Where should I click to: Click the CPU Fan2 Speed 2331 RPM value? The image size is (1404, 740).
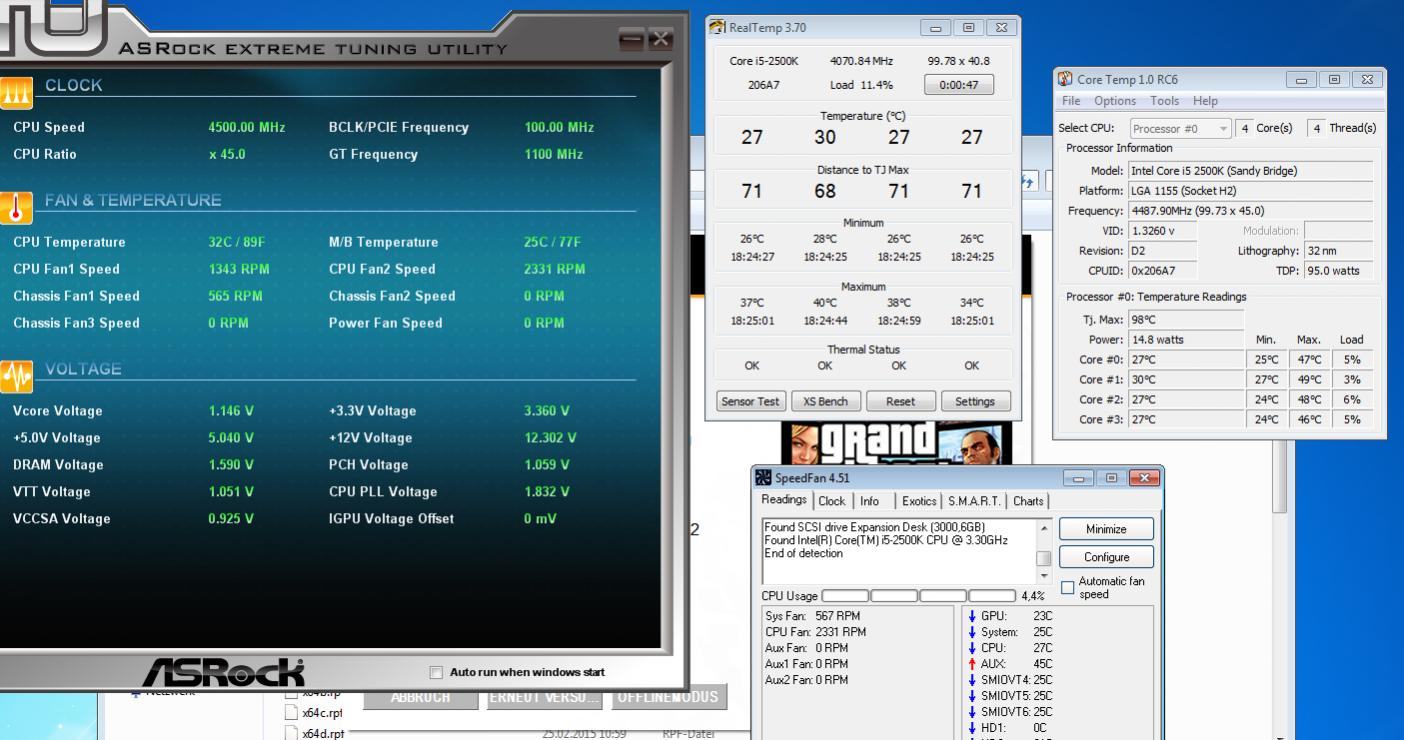click(x=555, y=269)
